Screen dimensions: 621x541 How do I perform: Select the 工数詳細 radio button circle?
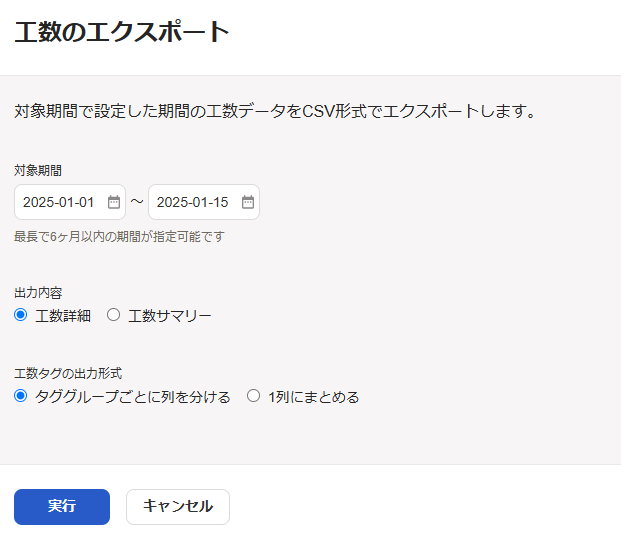point(21,315)
